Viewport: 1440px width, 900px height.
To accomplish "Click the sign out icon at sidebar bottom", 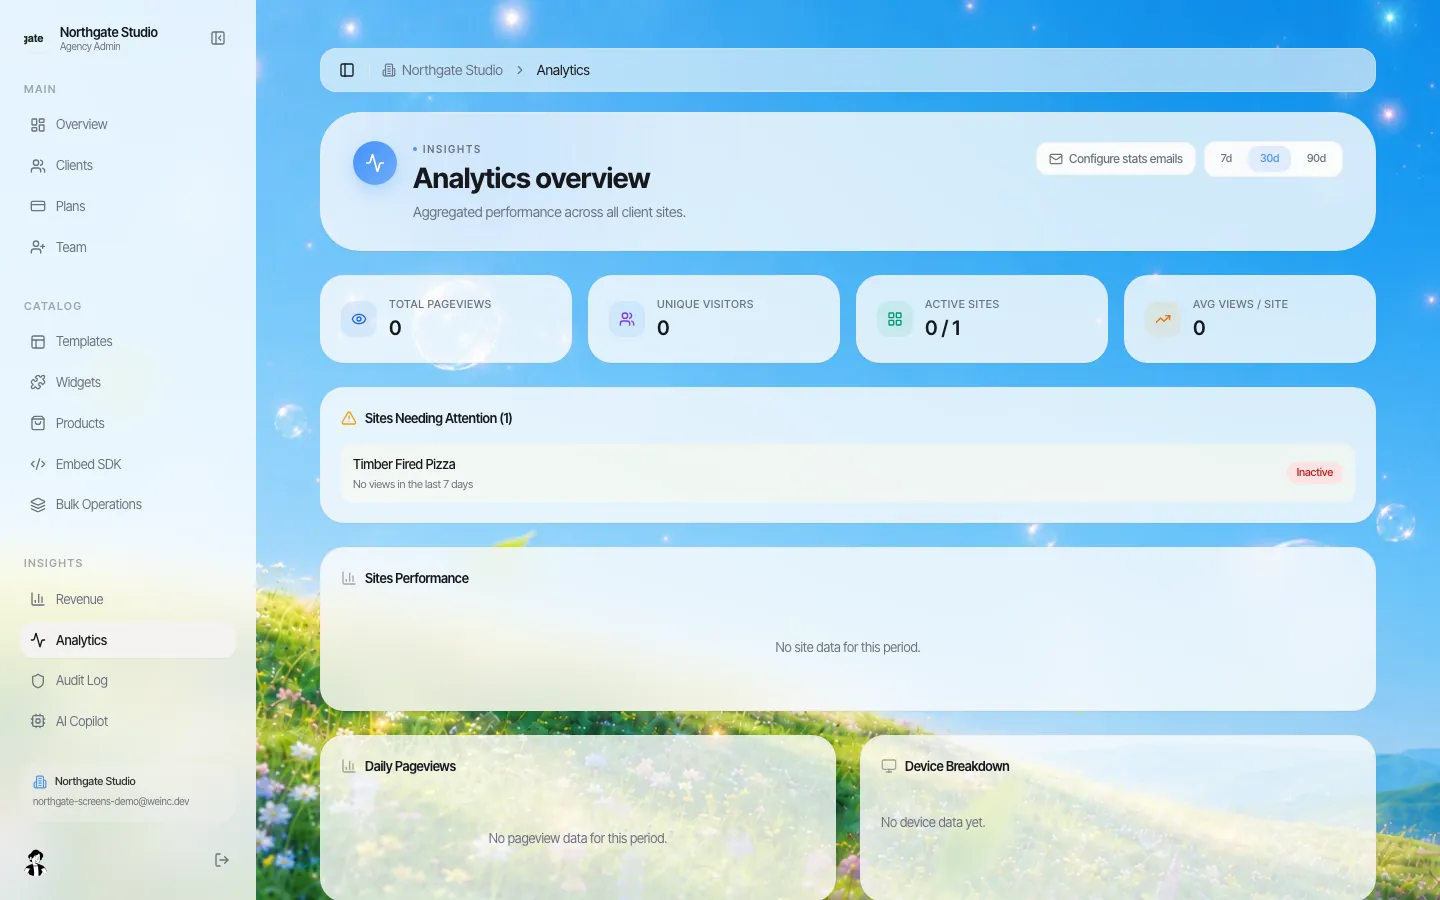I will pyautogui.click(x=222, y=860).
